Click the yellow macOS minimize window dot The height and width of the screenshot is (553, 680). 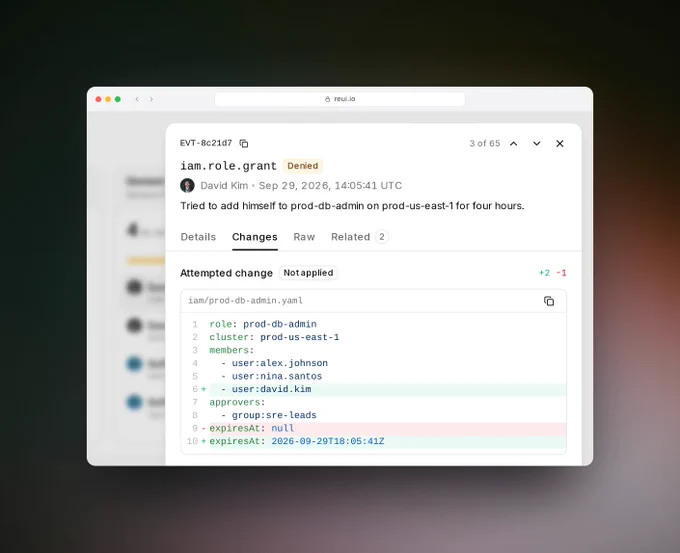[x=108, y=99]
